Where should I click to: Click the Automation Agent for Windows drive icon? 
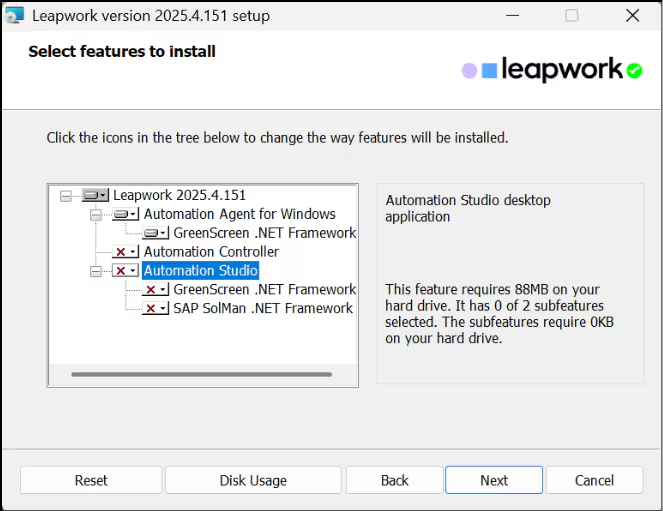click(x=125, y=214)
